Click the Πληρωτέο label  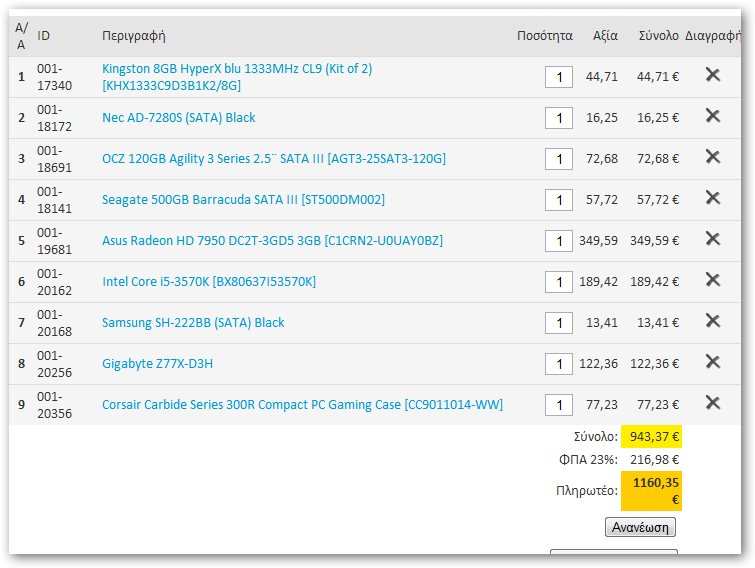click(586, 491)
